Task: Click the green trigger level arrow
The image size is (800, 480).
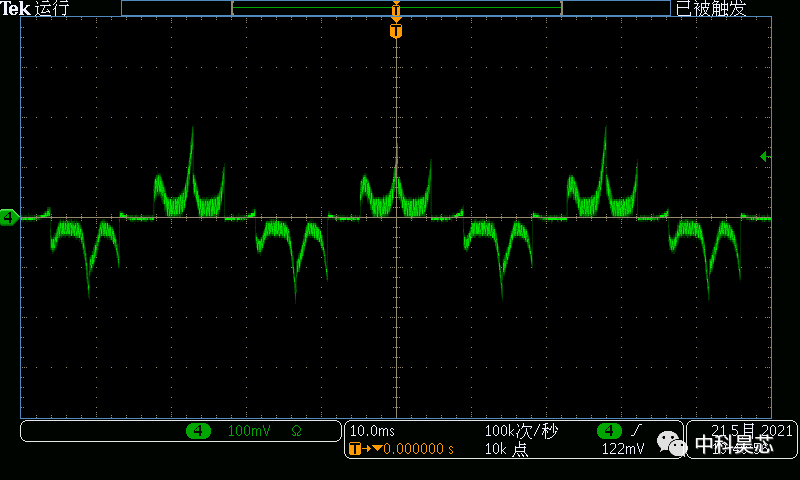Action: click(x=764, y=156)
